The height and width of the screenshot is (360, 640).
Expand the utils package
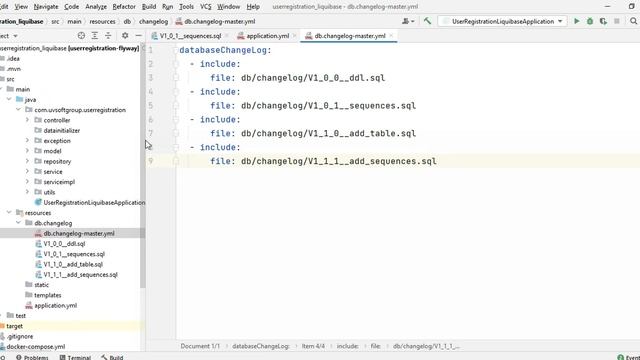tap(27, 192)
